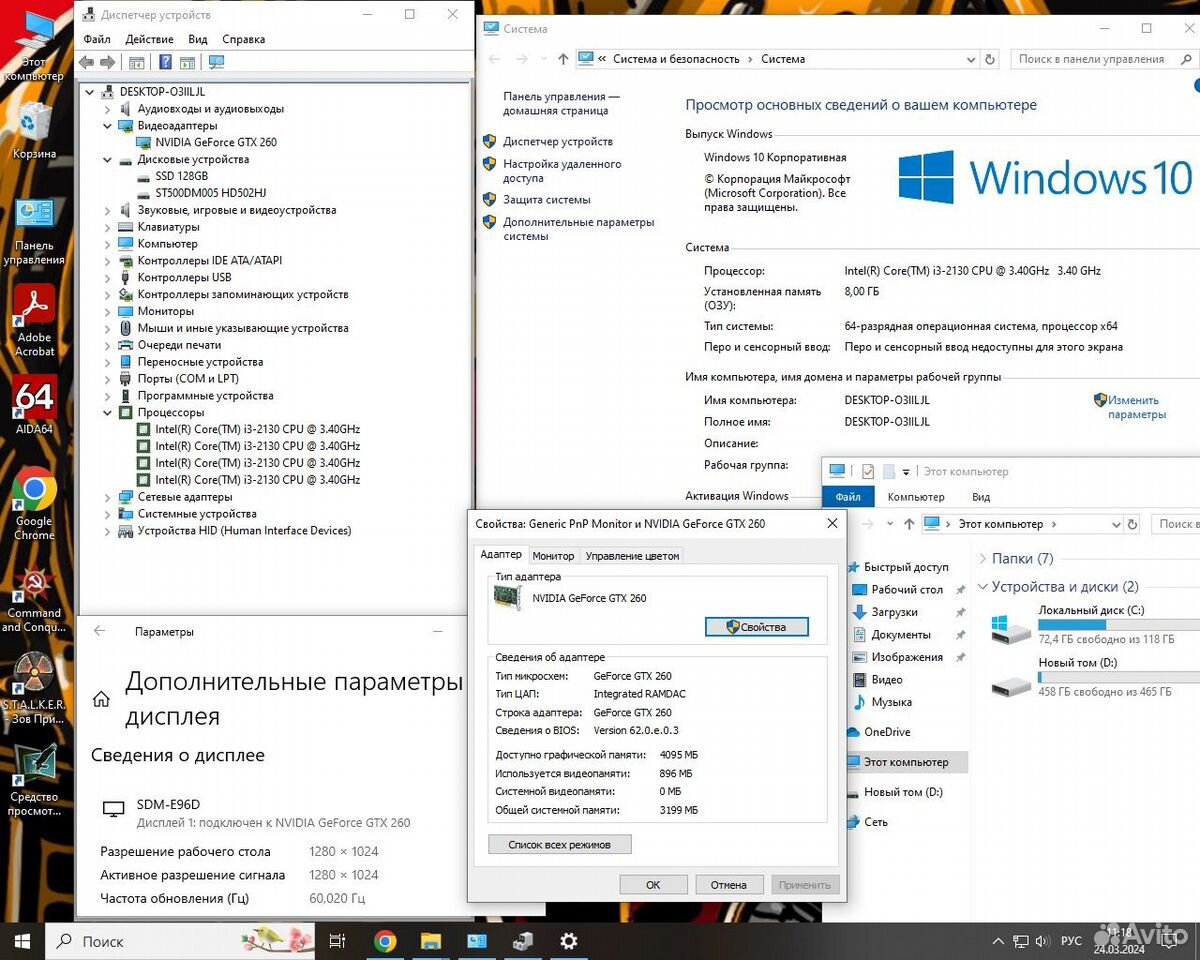Open Дополнительные параметры системы link
This screenshot has width=1200, height=960.
coord(578,229)
